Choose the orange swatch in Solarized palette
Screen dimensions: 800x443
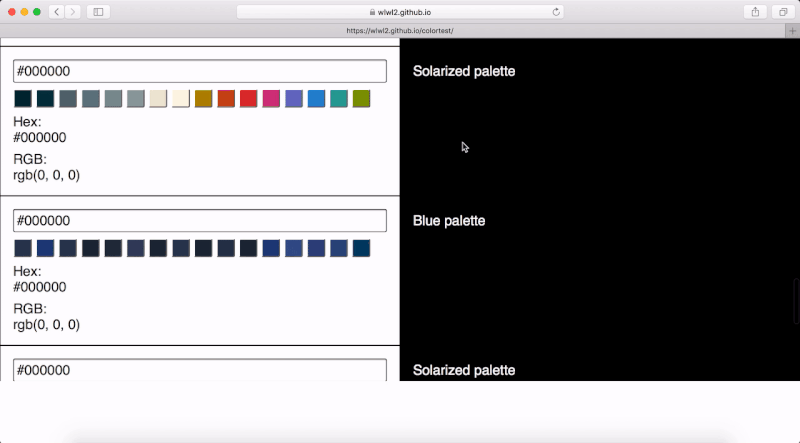point(226,98)
